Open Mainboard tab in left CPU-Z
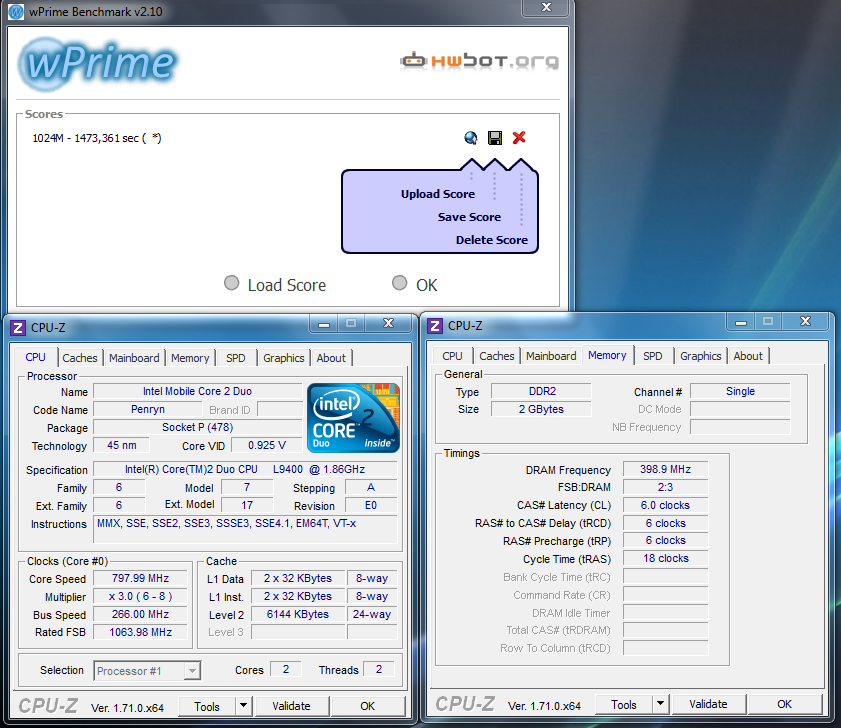The height and width of the screenshot is (728, 841). click(134, 358)
